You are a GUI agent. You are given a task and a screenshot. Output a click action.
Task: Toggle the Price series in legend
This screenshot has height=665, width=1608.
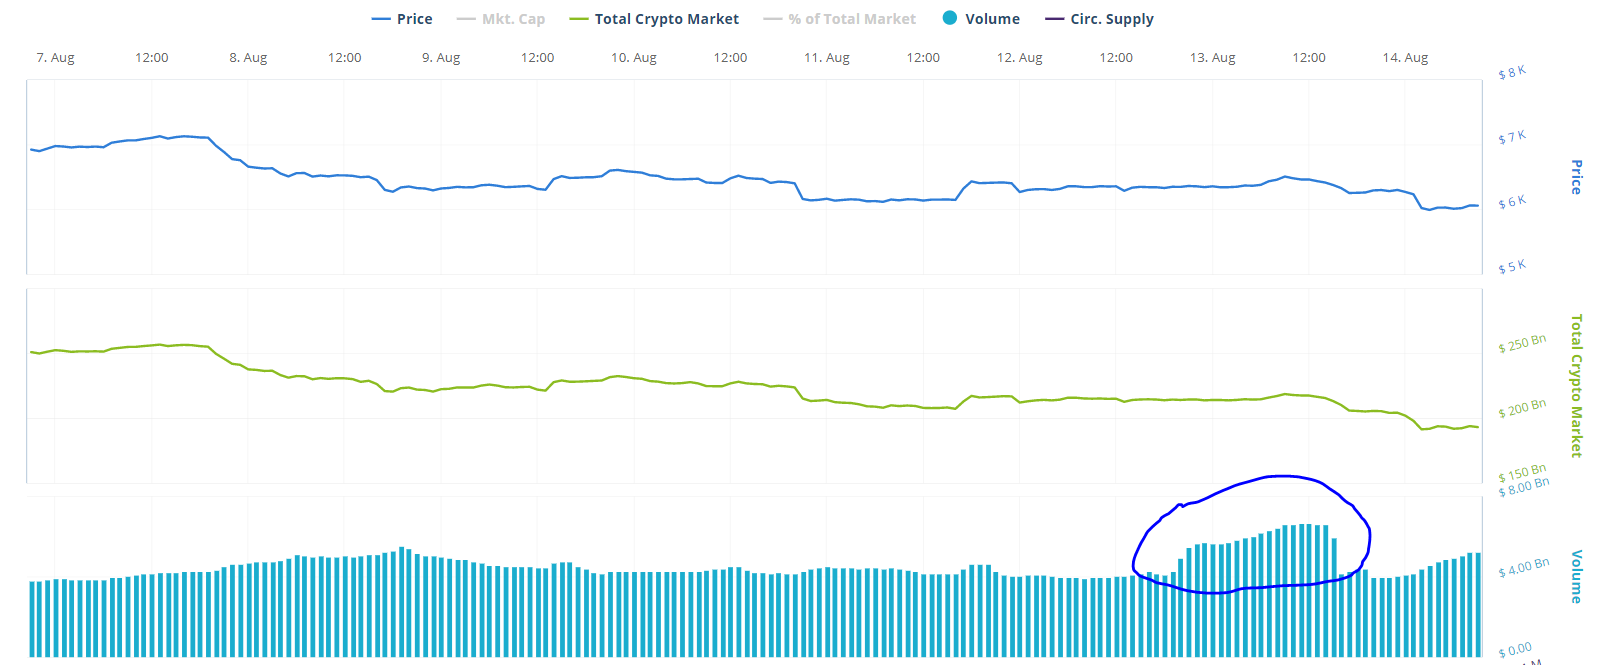402,19
